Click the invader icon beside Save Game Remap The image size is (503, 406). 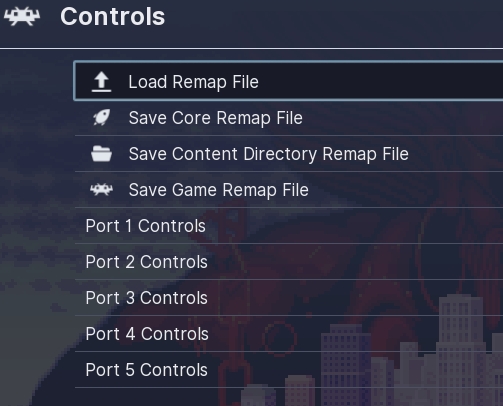click(x=101, y=190)
